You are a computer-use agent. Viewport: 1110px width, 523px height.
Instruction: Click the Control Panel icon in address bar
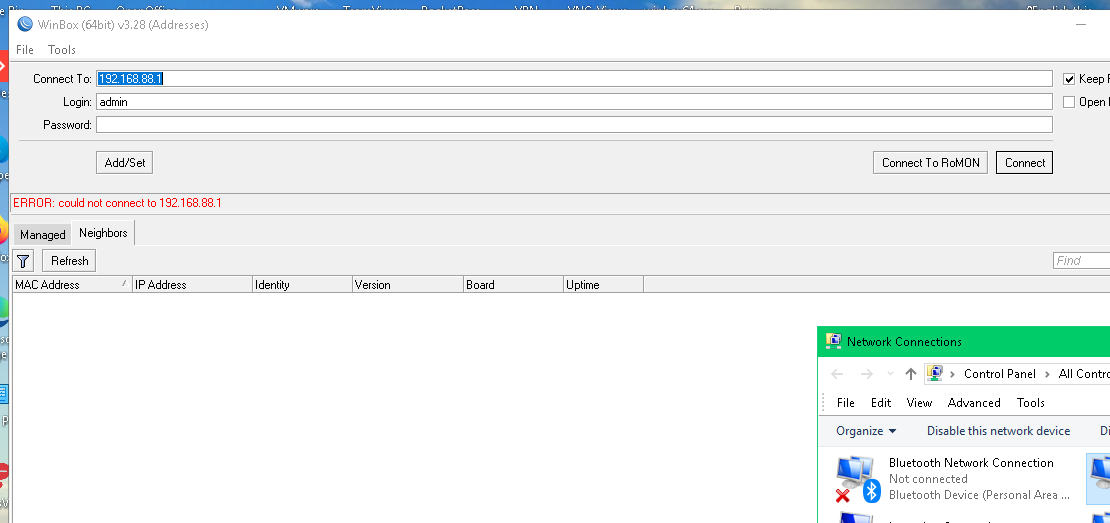coord(935,373)
